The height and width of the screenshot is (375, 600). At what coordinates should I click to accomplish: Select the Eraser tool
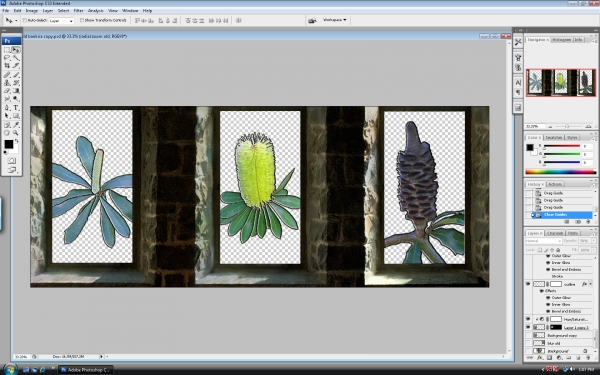(x=7, y=91)
